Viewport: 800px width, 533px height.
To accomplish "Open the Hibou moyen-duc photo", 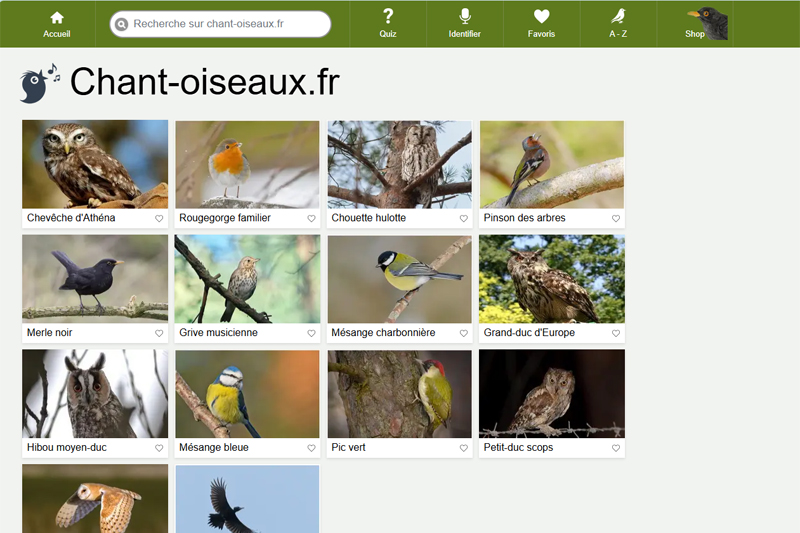I will click(x=95, y=394).
